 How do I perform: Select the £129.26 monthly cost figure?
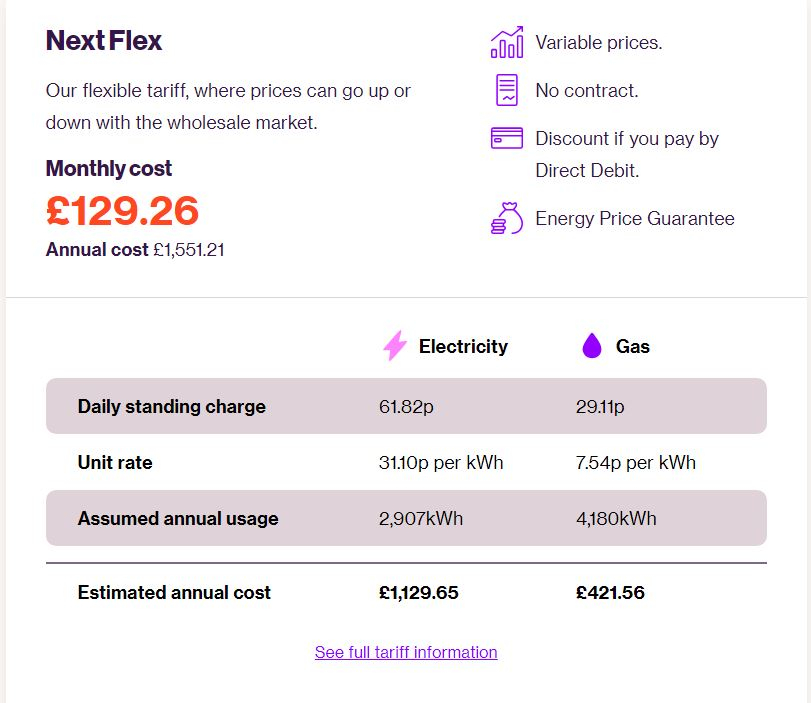pyautogui.click(x=122, y=211)
